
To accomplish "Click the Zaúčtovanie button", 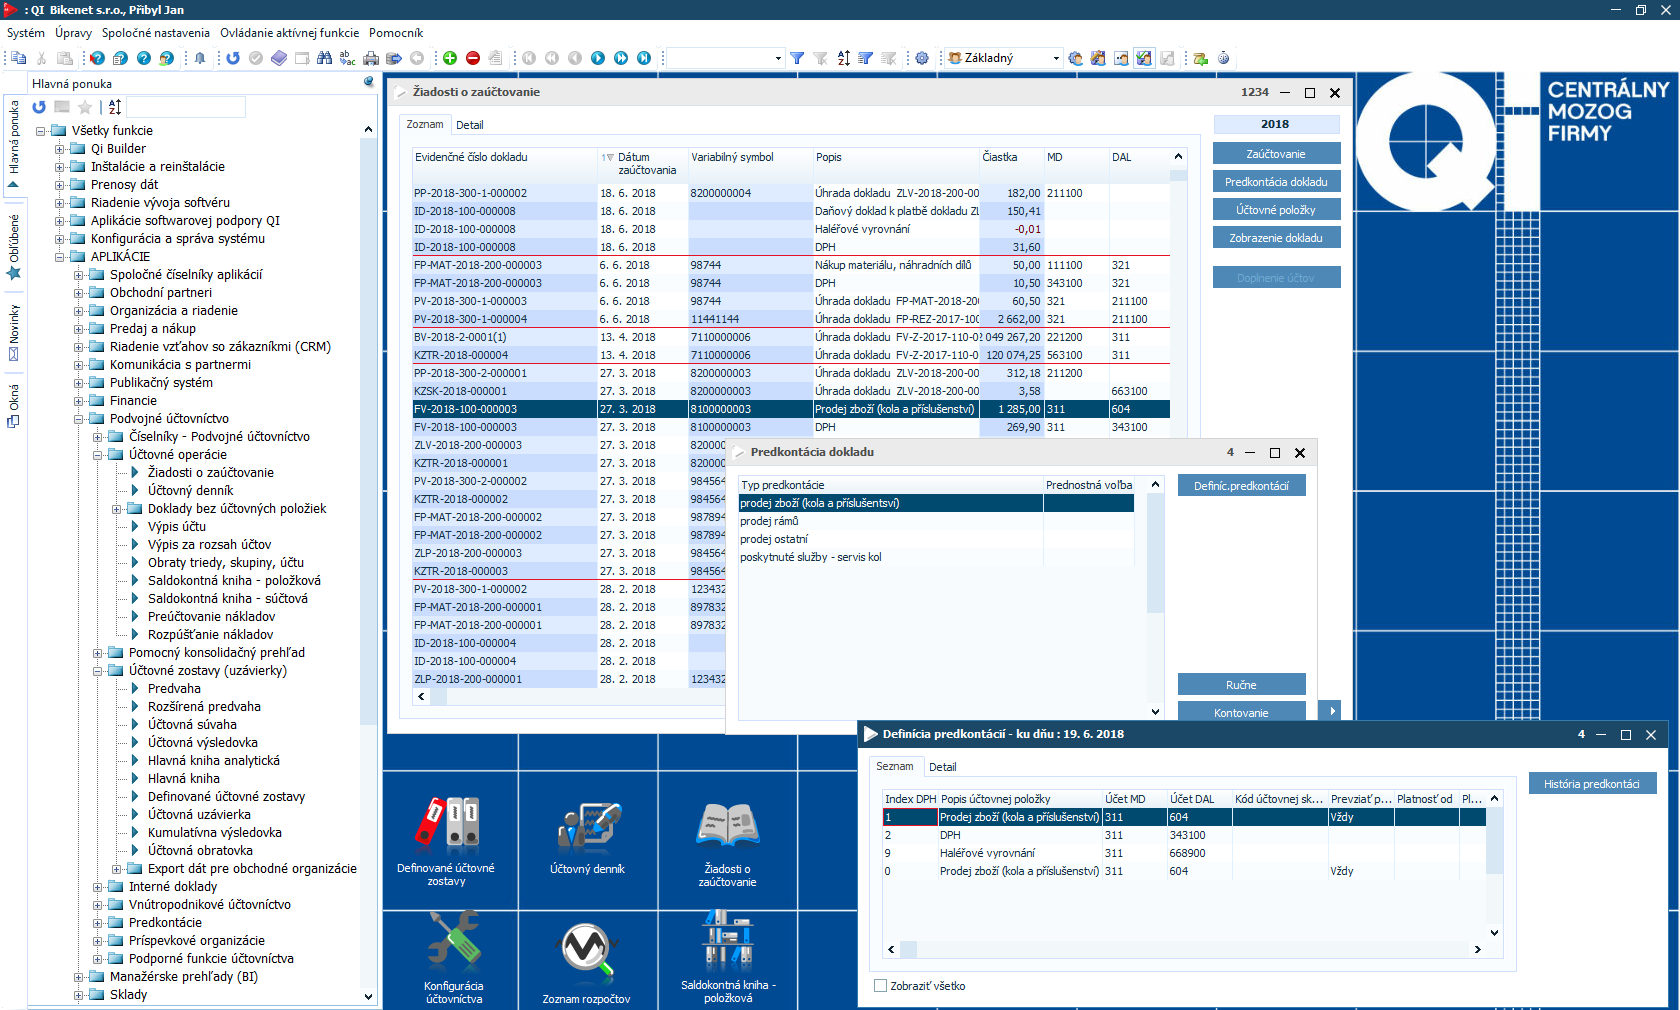I will 1275,154.
